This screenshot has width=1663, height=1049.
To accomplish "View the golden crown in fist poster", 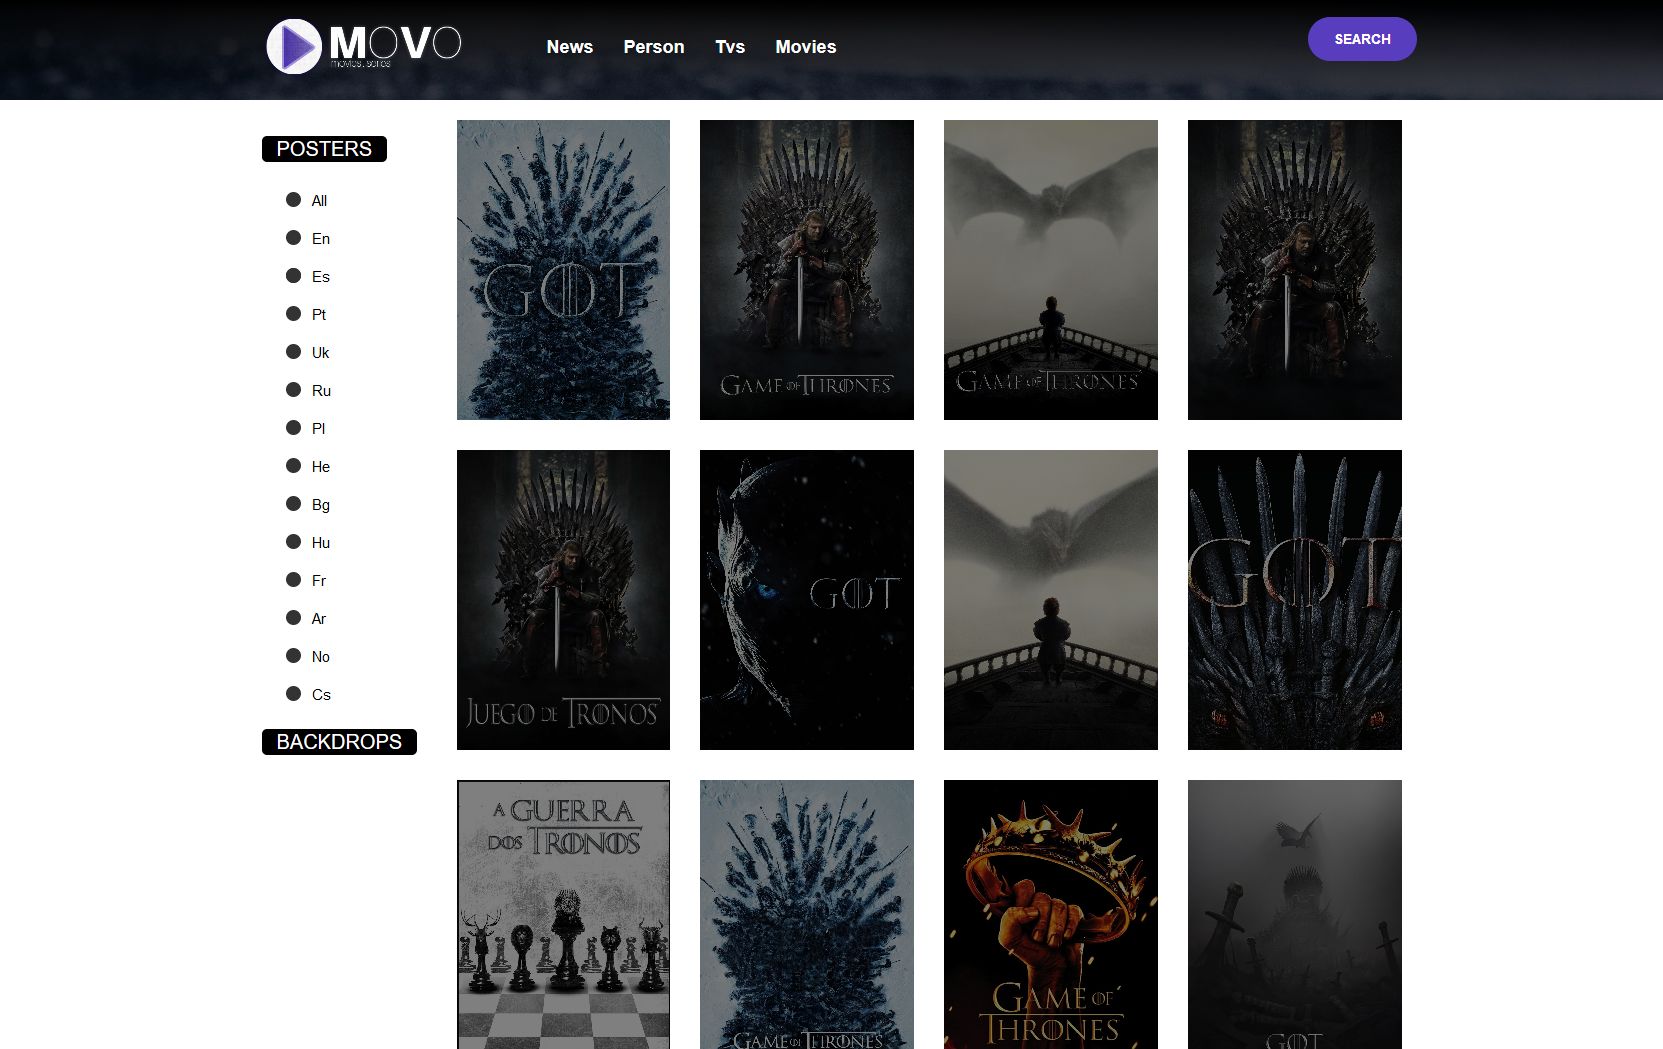I will click(x=1051, y=915).
